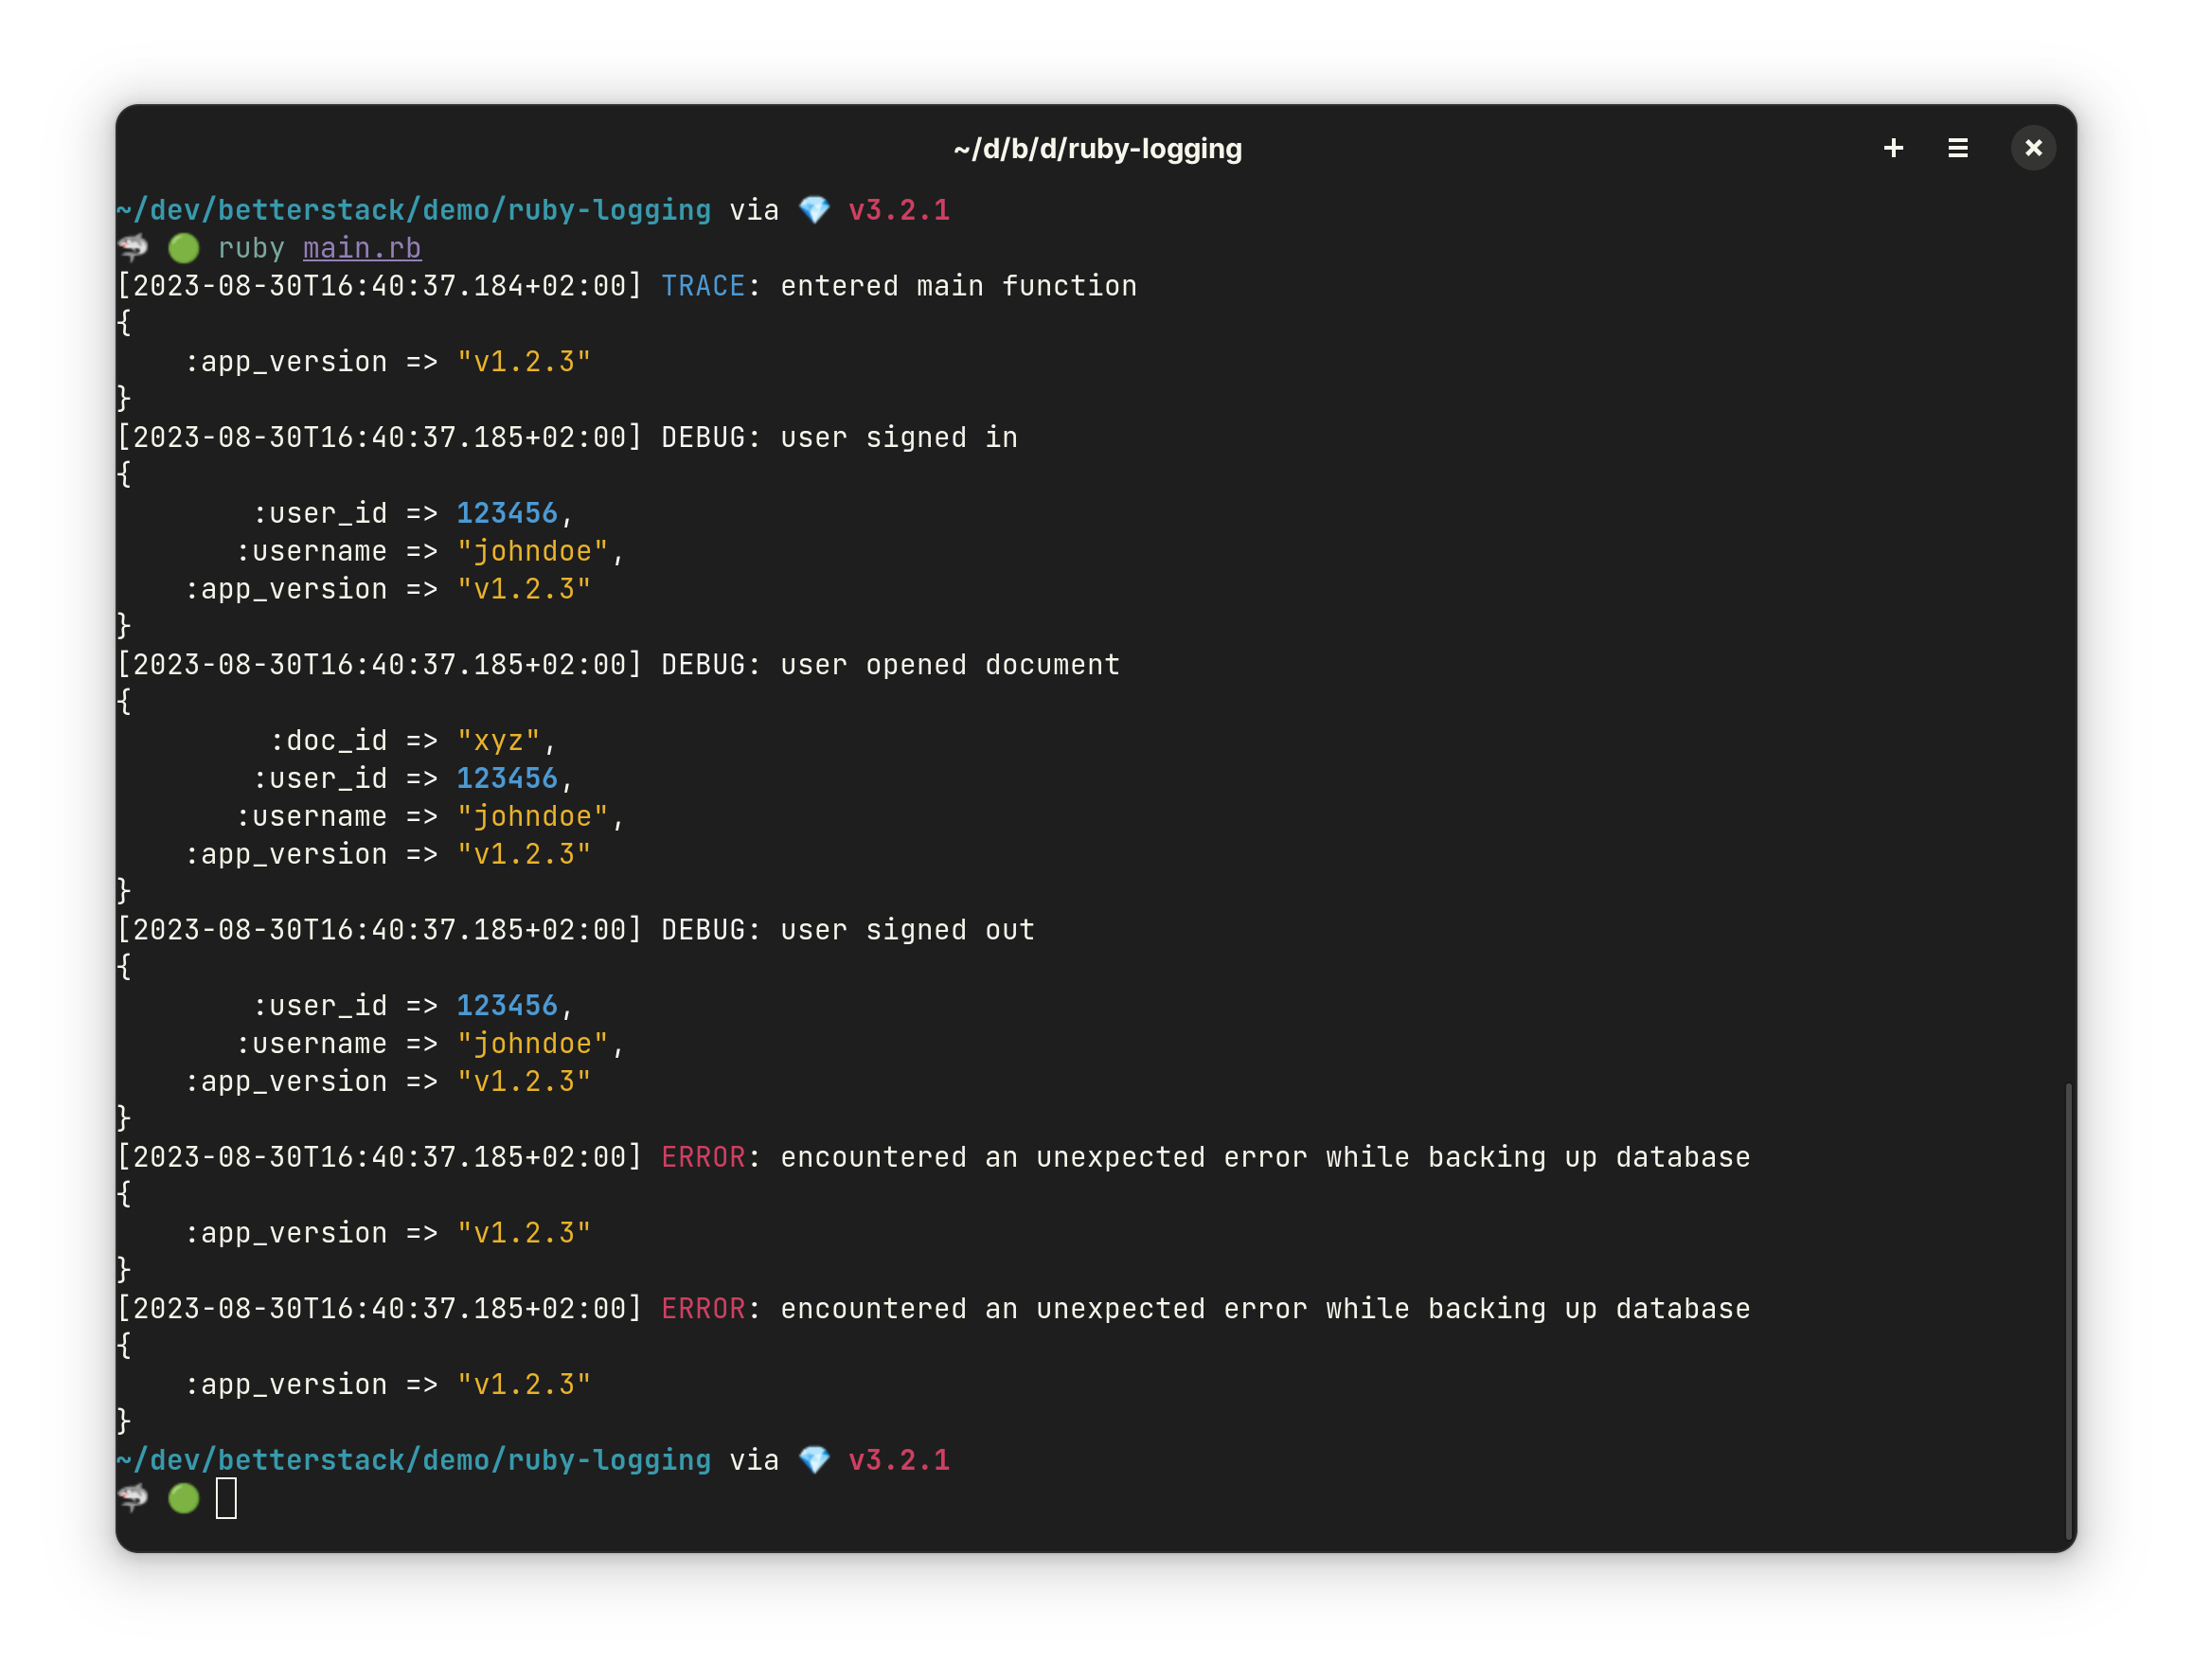
Task: Click the shark icon on first prompt line
Action: [133, 247]
